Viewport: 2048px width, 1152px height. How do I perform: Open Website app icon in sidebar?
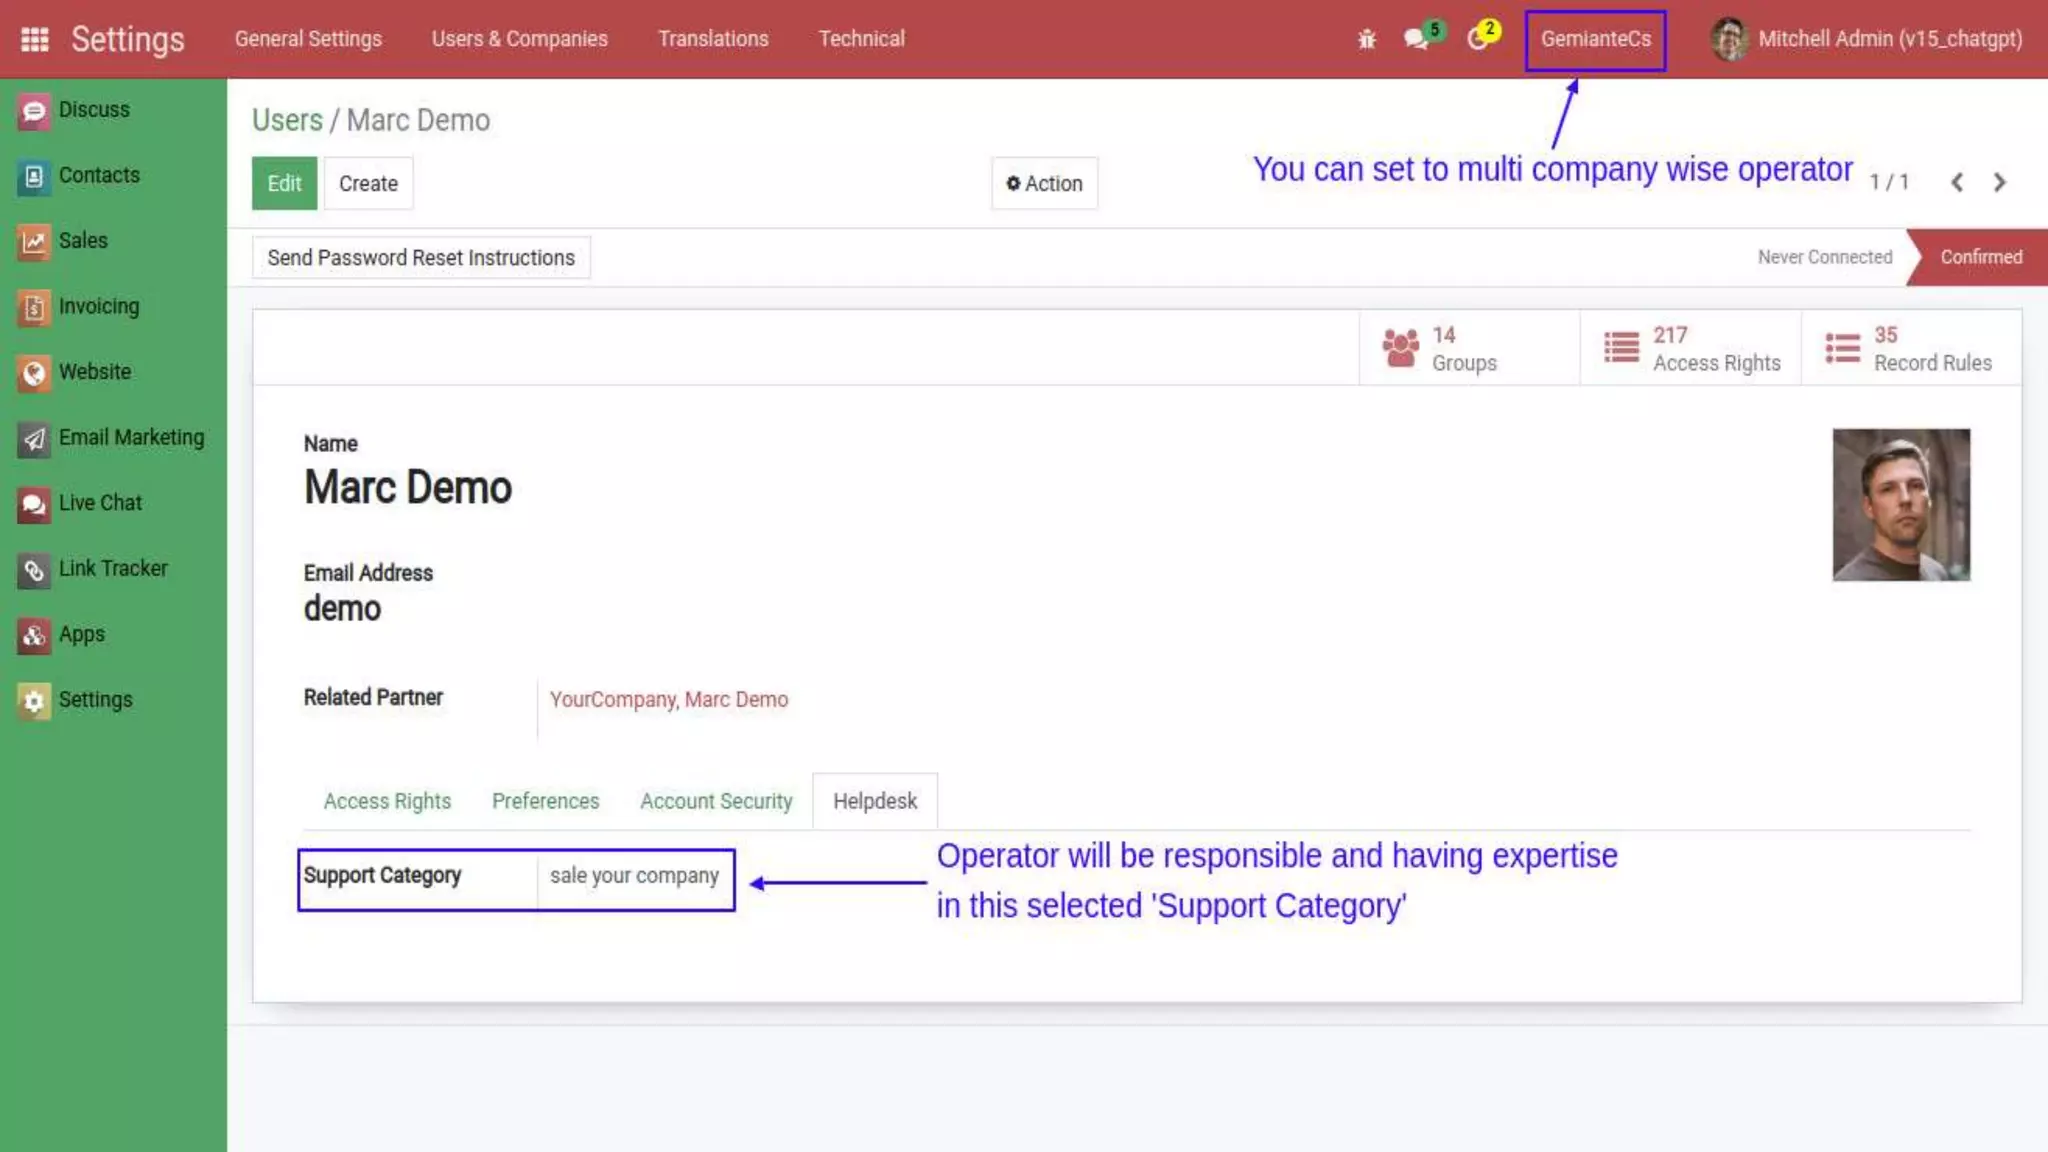coord(33,373)
